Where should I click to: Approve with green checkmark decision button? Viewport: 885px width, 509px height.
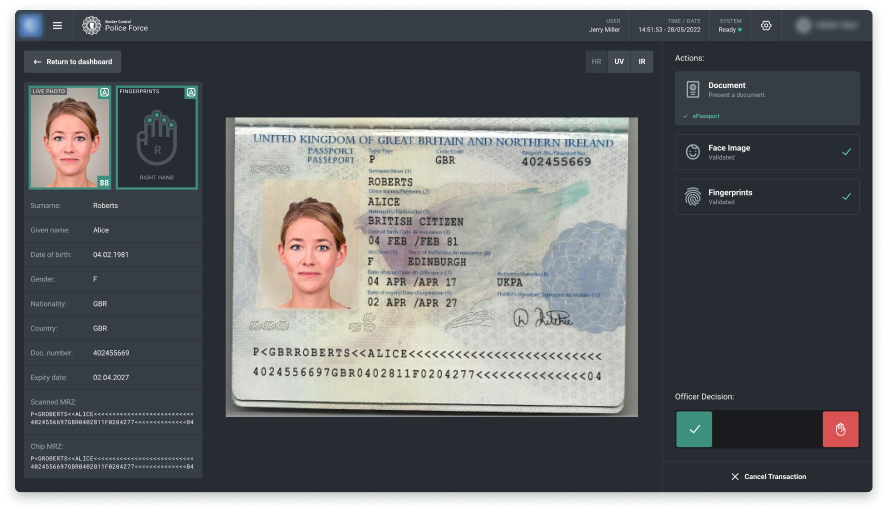coord(694,429)
